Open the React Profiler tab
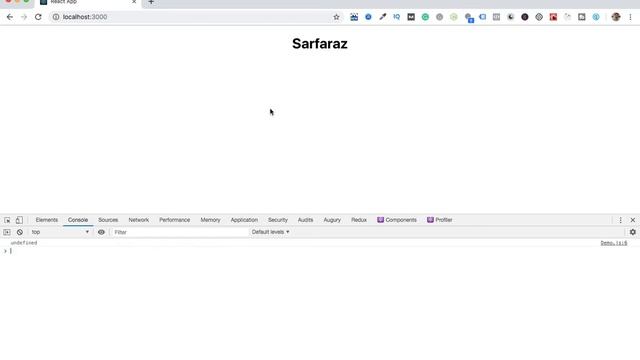The width and height of the screenshot is (640, 360). (x=440, y=220)
